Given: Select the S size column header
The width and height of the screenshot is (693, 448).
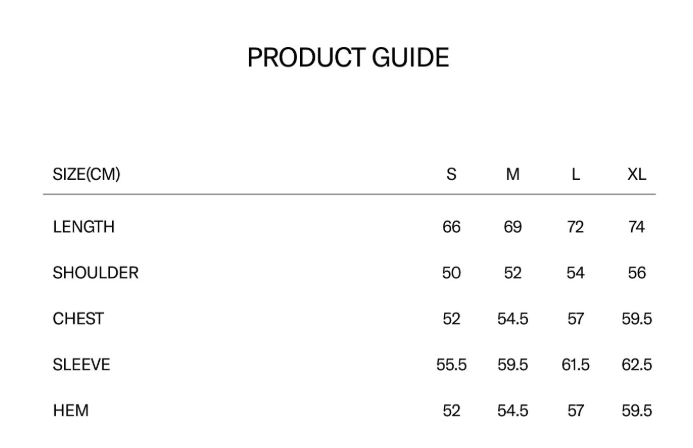Looking at the screenshot, I should (451, 174).
